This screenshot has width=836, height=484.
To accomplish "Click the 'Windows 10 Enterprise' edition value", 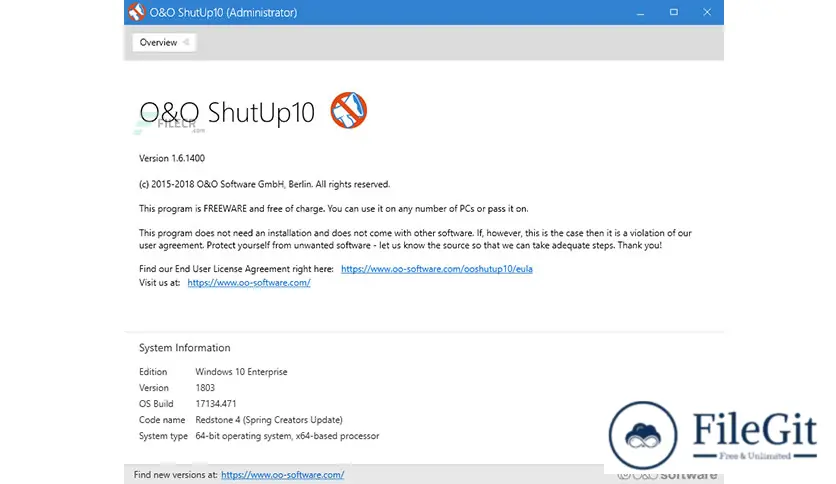I will tap(241, 372).
